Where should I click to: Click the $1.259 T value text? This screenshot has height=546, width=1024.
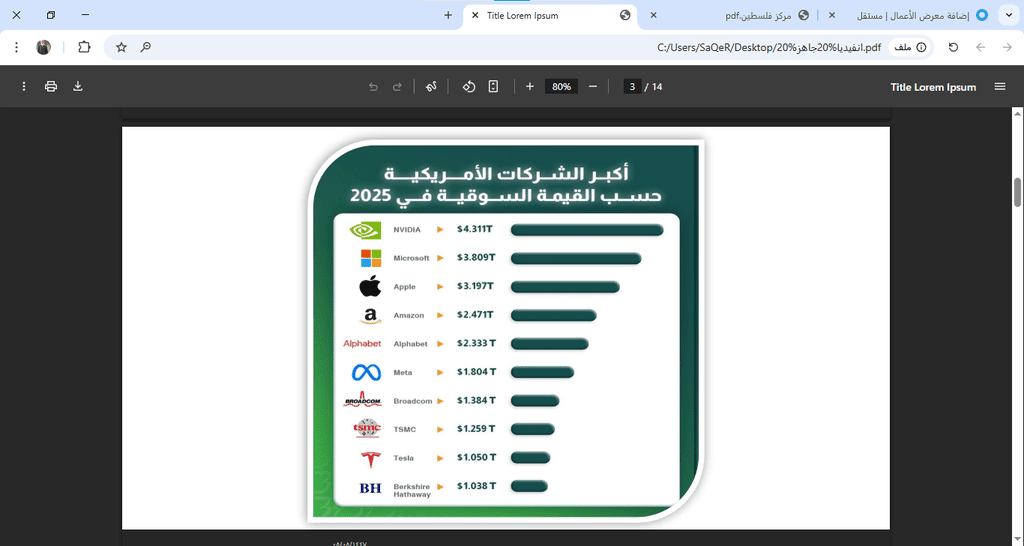click(476, 428)
